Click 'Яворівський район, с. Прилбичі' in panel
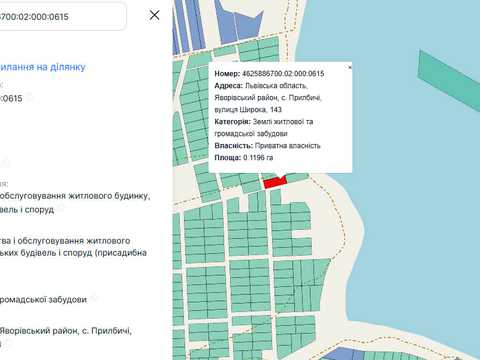480x360 pixels. [66, 331]
